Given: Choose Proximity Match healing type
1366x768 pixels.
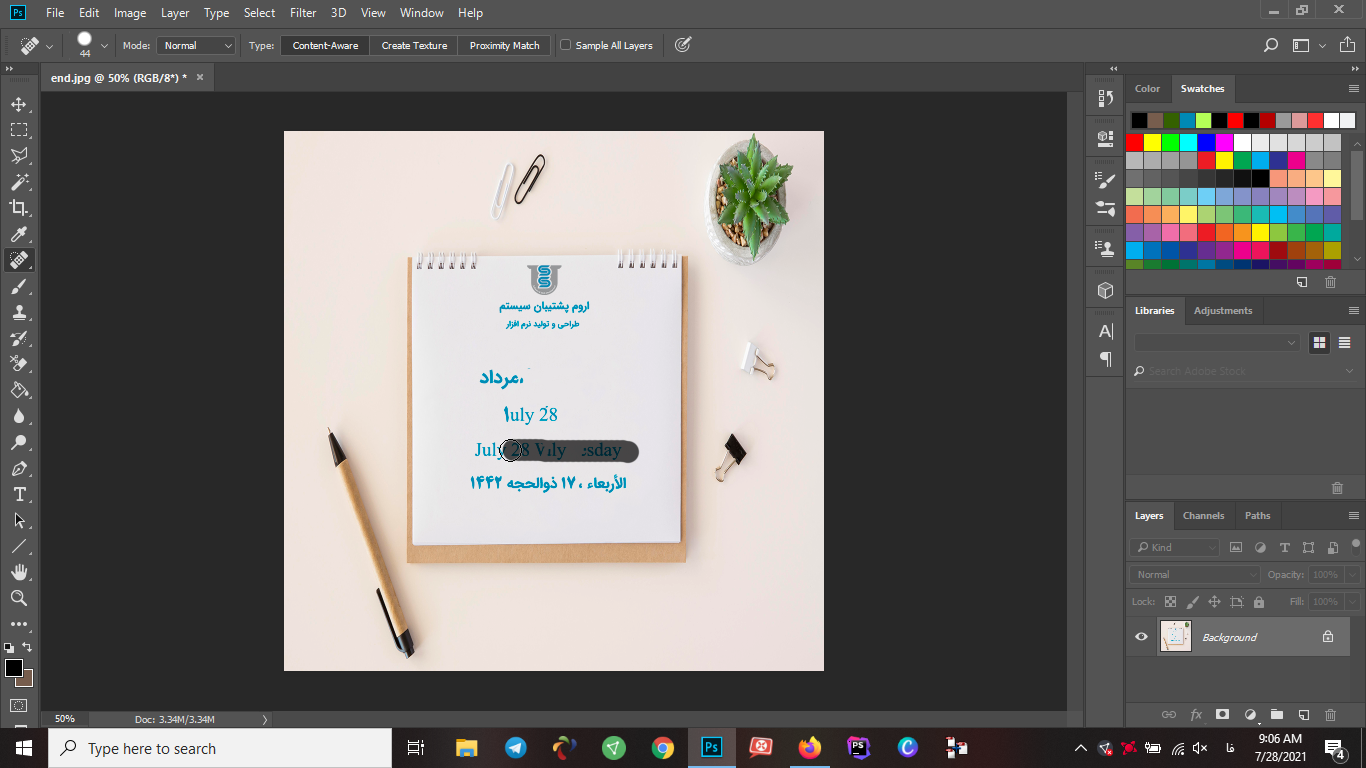Looking at the screenshot, I should point(504,45).
